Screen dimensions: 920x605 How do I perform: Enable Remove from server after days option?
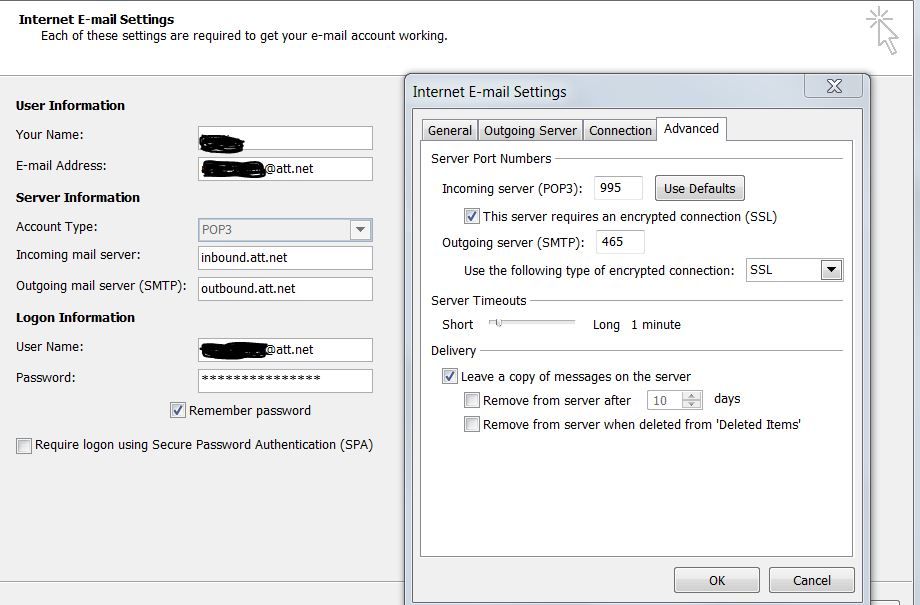(x=472, y=400)
